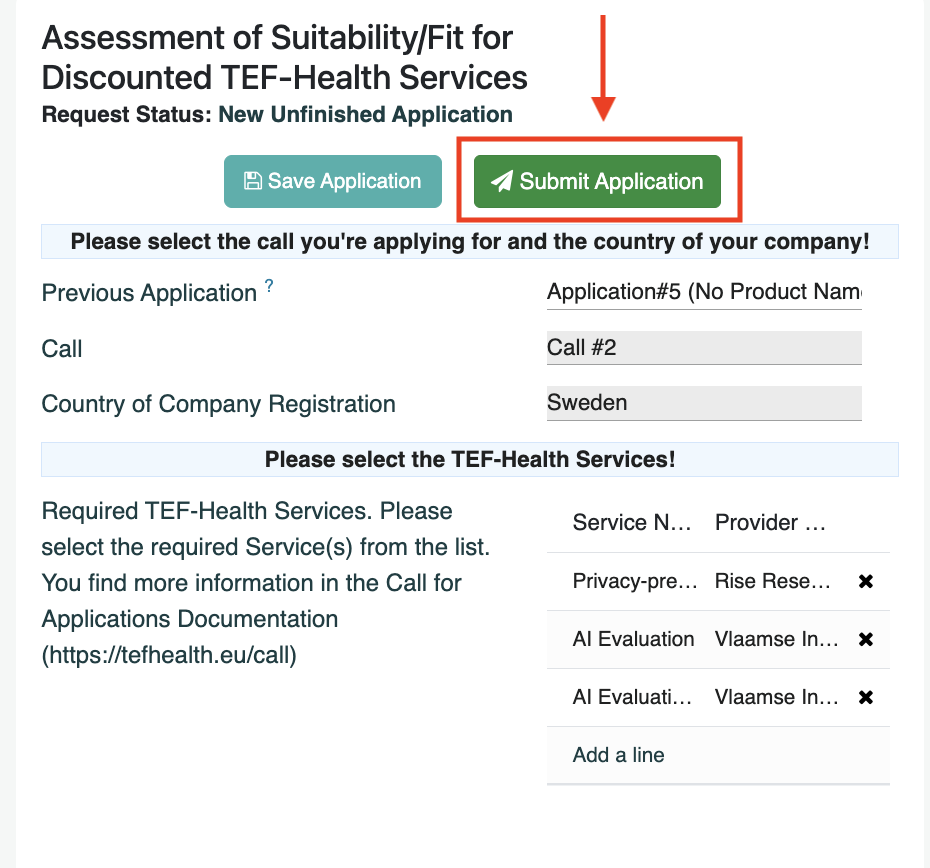Select the Call #2 field

pos(704,348)
